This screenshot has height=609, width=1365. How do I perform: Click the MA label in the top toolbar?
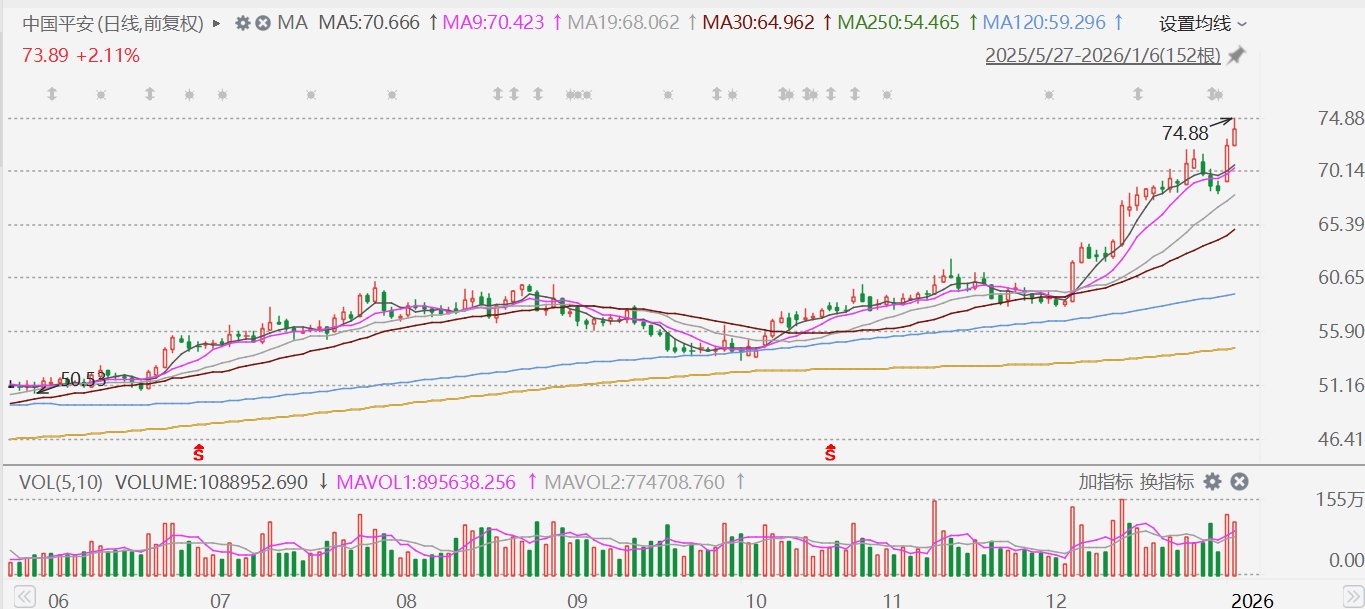point(293,22)
